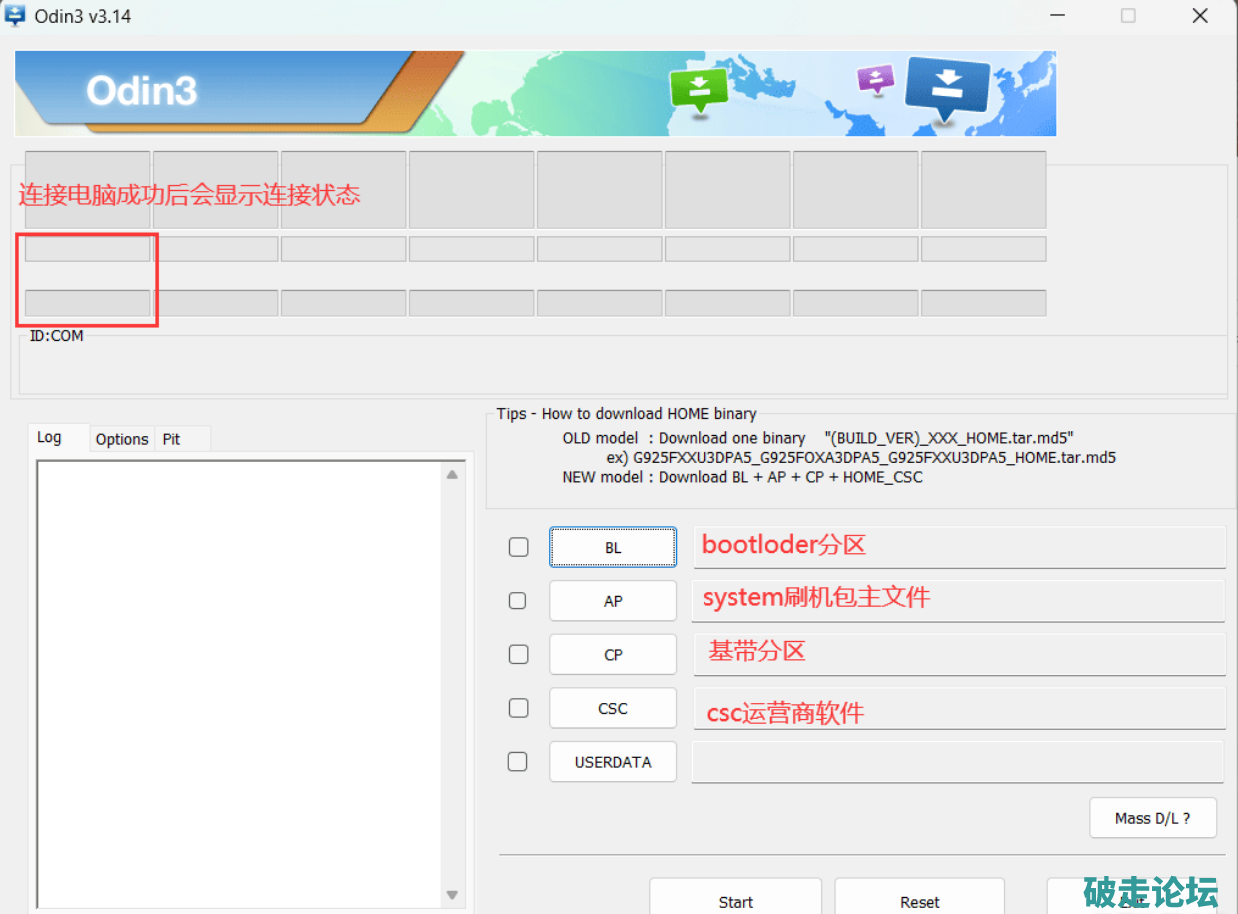Click the USERDATA file path field
This screenshot has width=1238, height=914.
957,761
